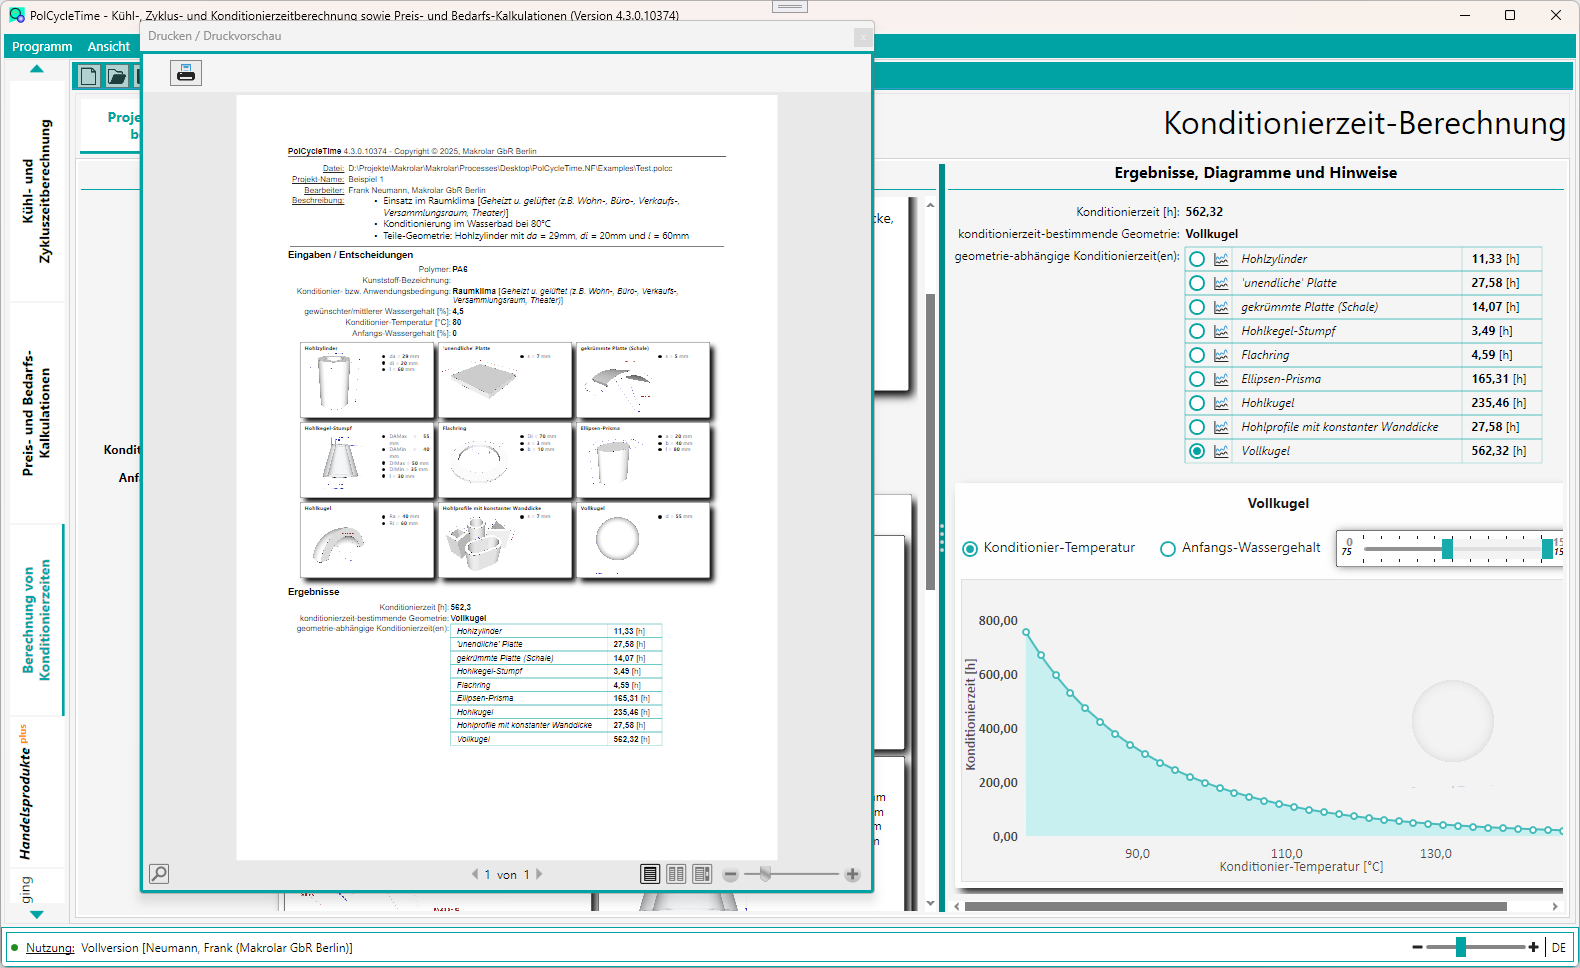Zoom out print preview with minus button
Image resolution: width=1580 pixels, height=968 pixels.
click(730, 875)
